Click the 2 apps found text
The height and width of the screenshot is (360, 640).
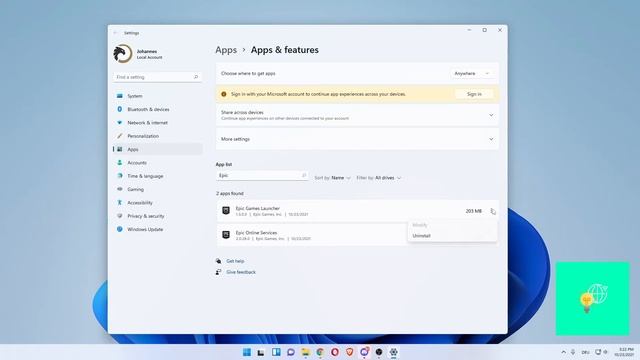click(230, 193)
